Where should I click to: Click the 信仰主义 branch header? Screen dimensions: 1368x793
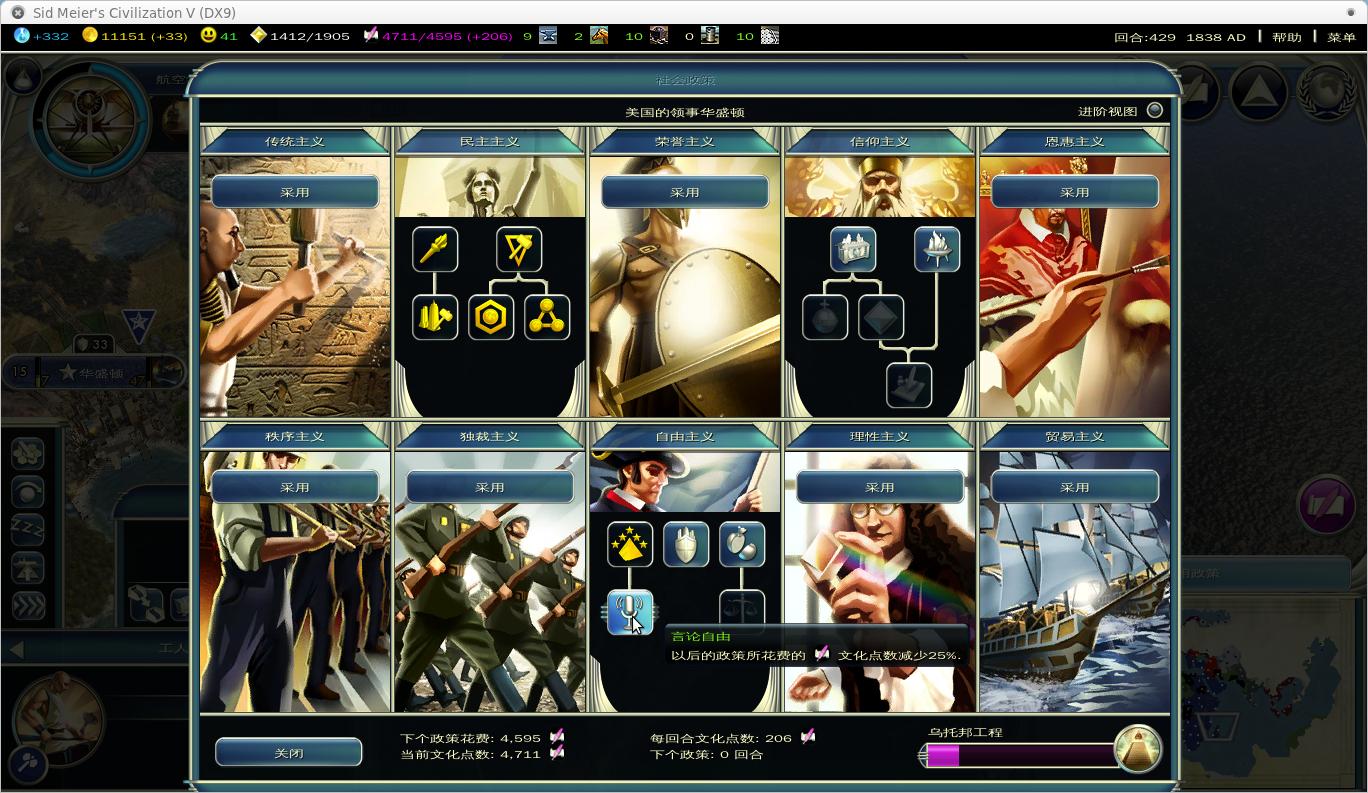(x=880, y=141)
